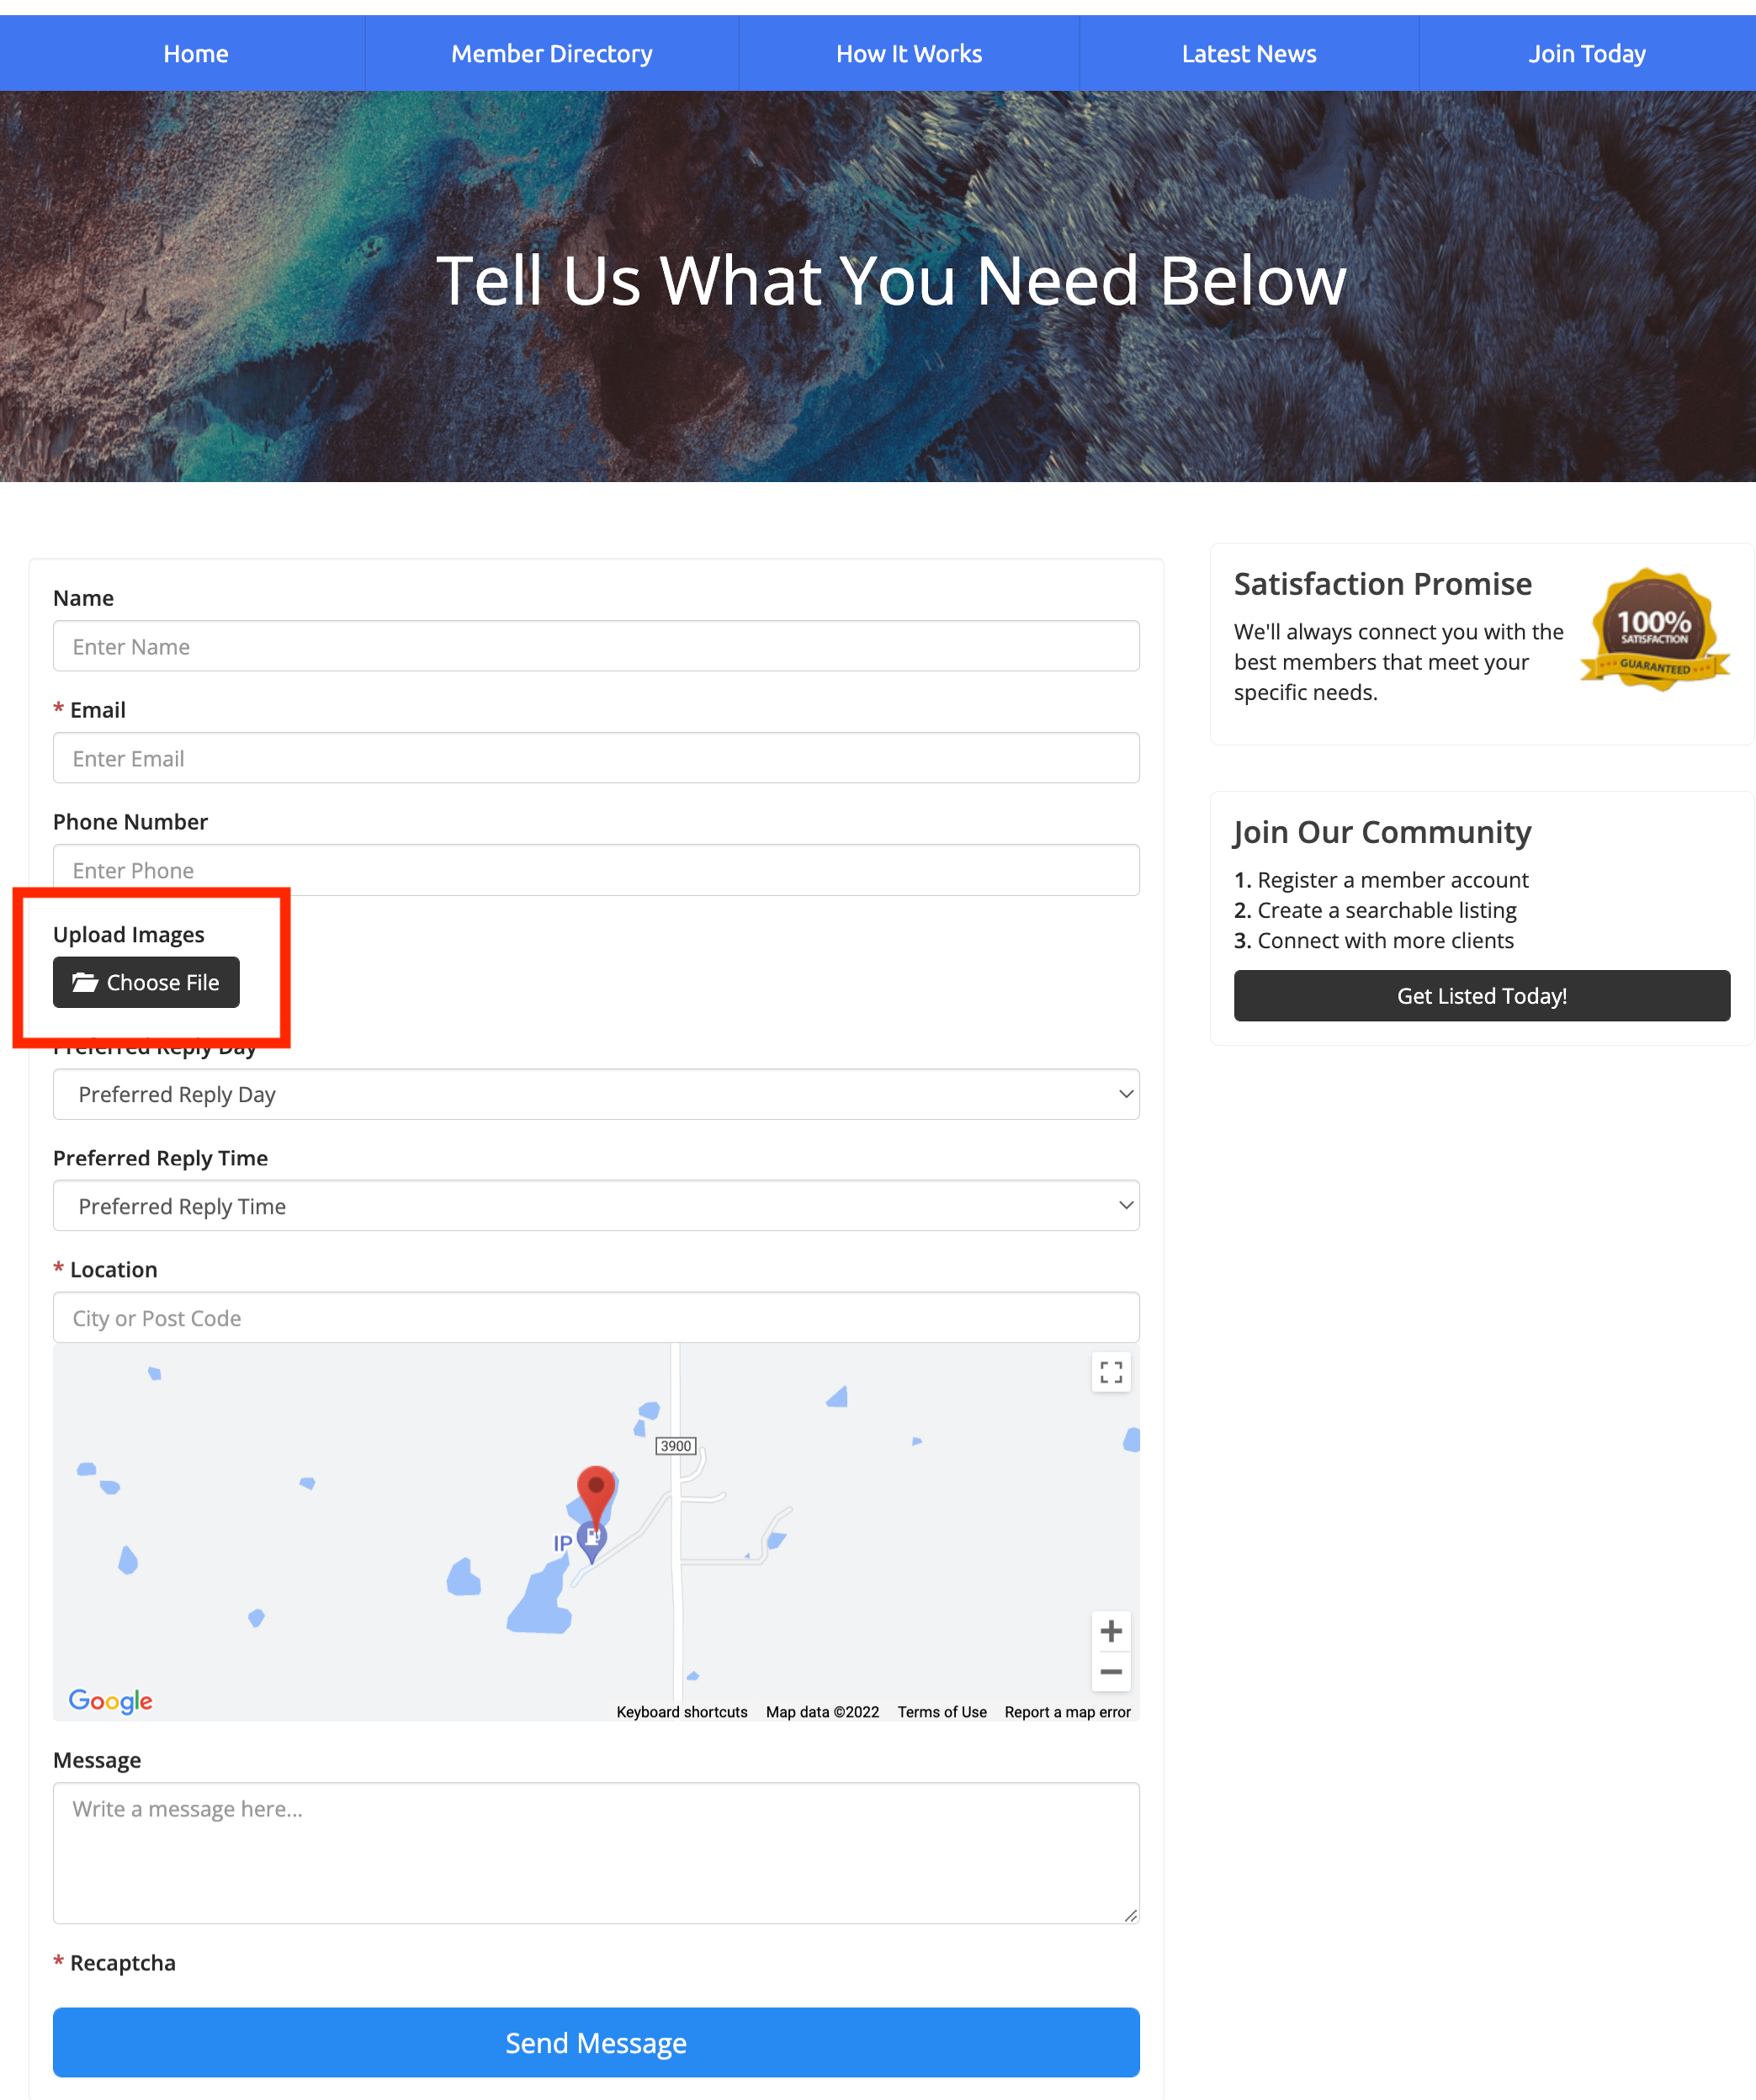Viewport: 1756px width, 2100px height.
Task: Click the route 3900 road marker
Action: (x=676, y=1446)
